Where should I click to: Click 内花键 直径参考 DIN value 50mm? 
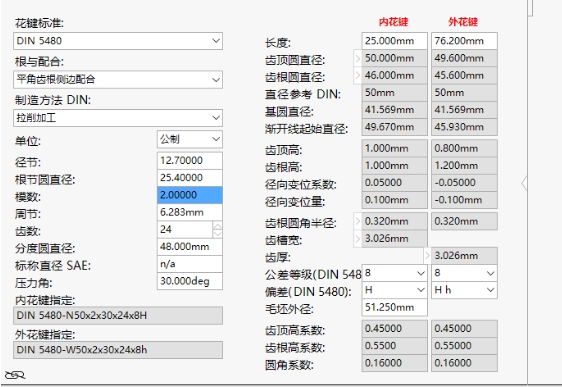click(394, 93)
